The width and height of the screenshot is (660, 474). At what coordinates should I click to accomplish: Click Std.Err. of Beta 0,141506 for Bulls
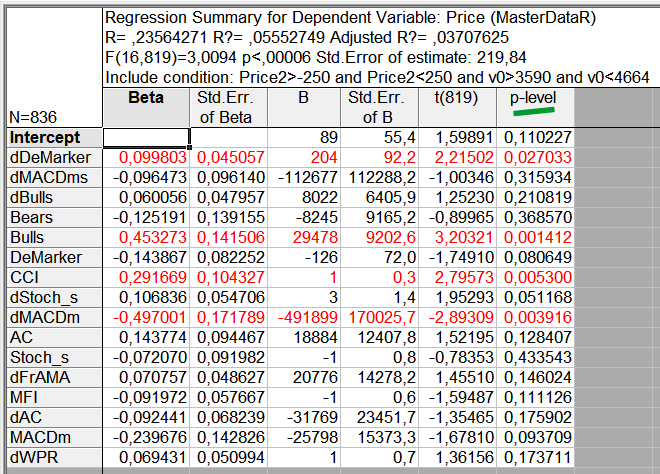pos(229,237)
